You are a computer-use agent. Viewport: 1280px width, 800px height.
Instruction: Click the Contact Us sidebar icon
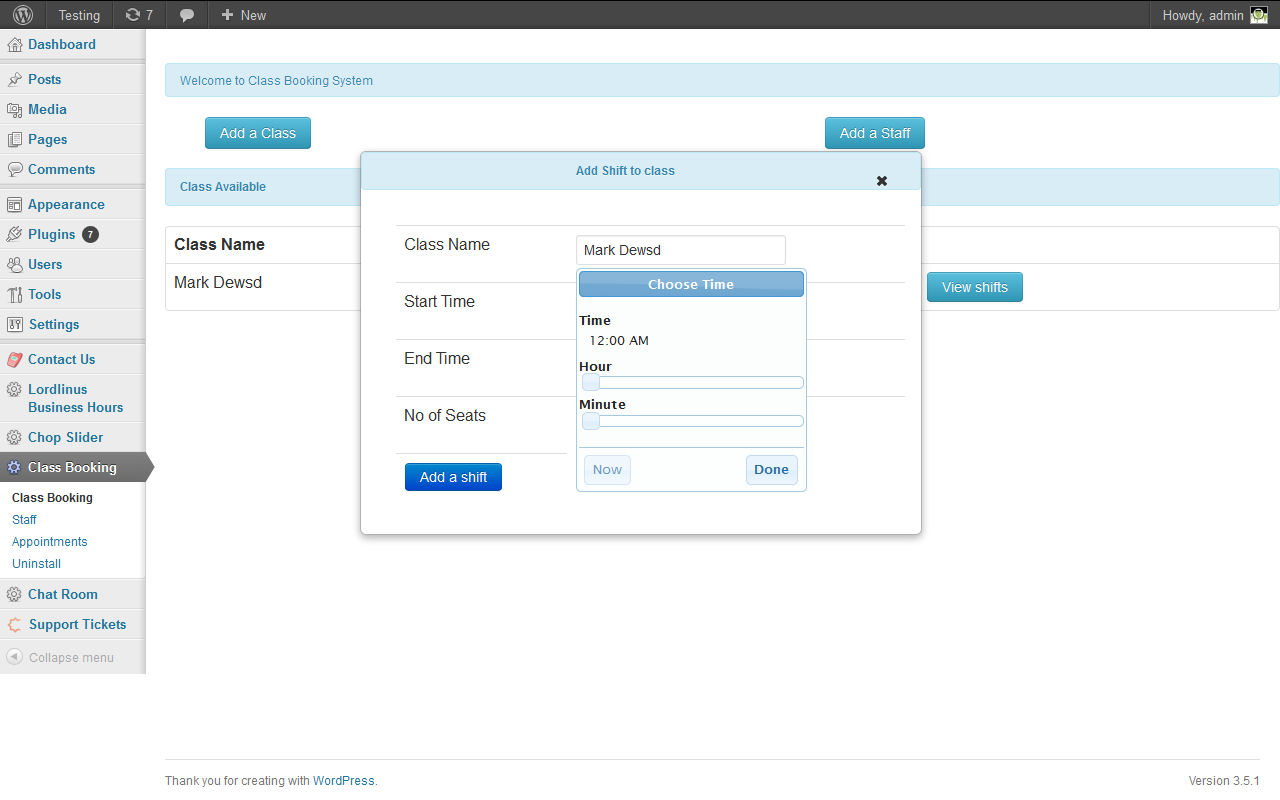tap(14, 359)
